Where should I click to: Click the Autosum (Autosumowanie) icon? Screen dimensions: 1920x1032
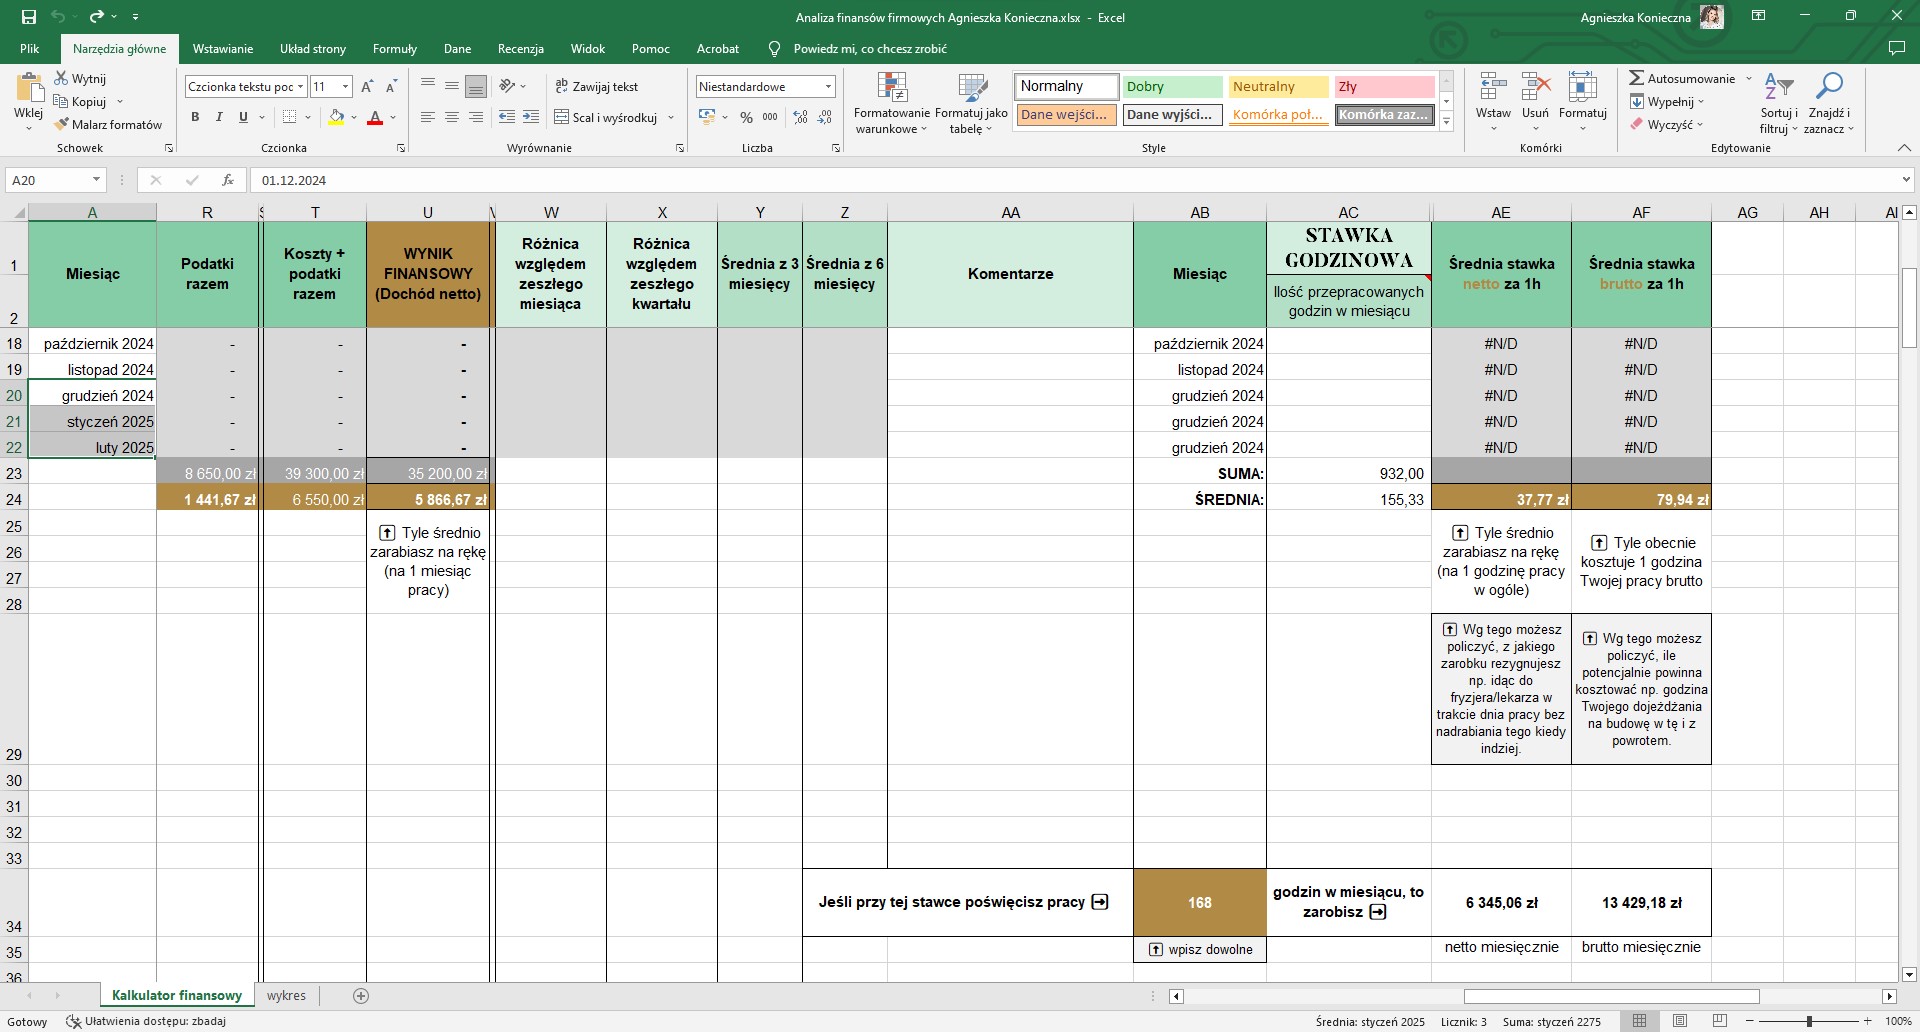(x=1636, y=78)
